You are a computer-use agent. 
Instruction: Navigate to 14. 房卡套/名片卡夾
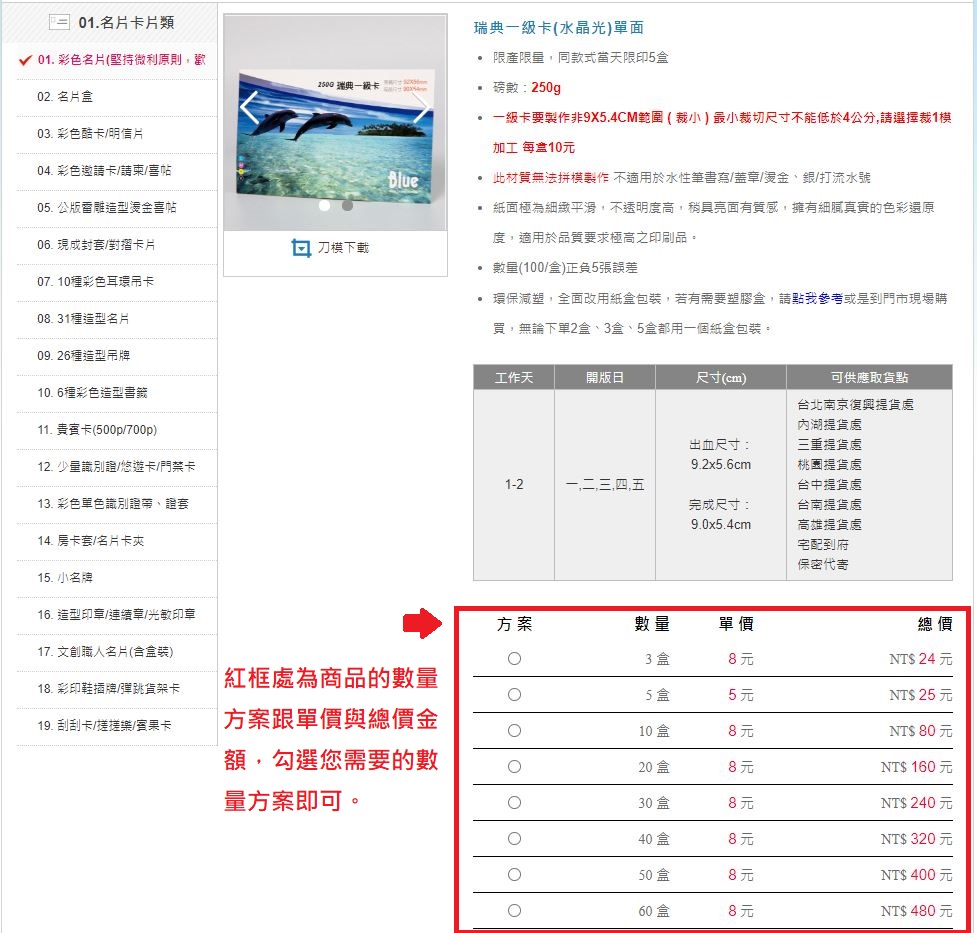[x=90, y=540]
